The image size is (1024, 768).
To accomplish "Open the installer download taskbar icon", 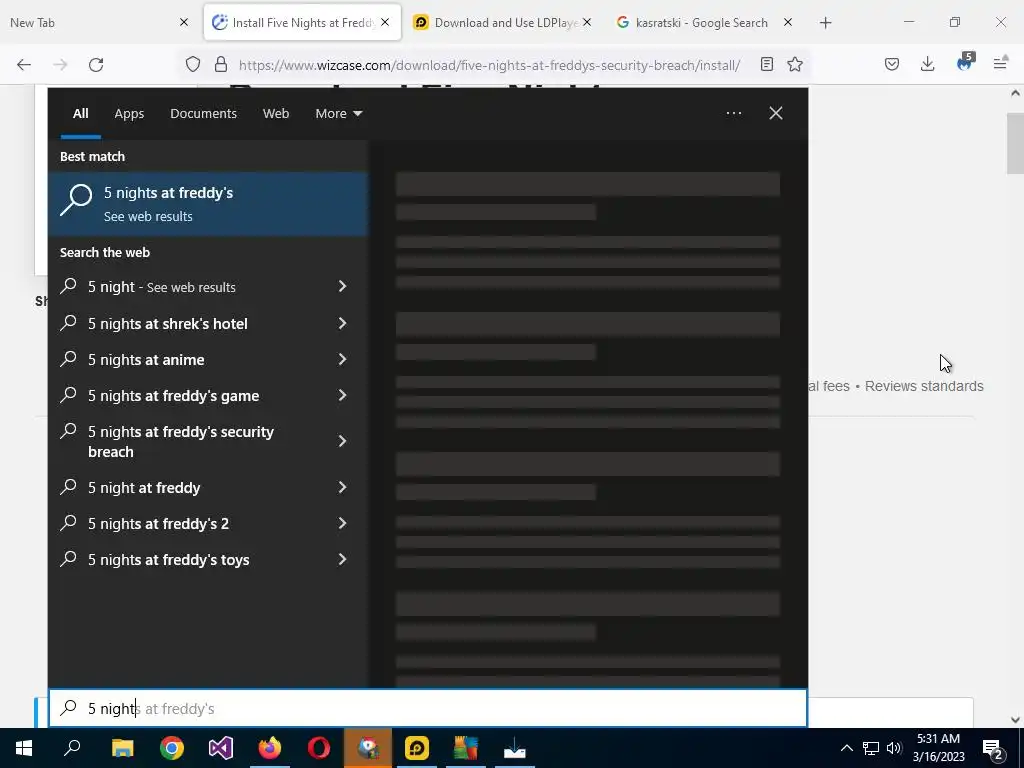I will 515,748.
